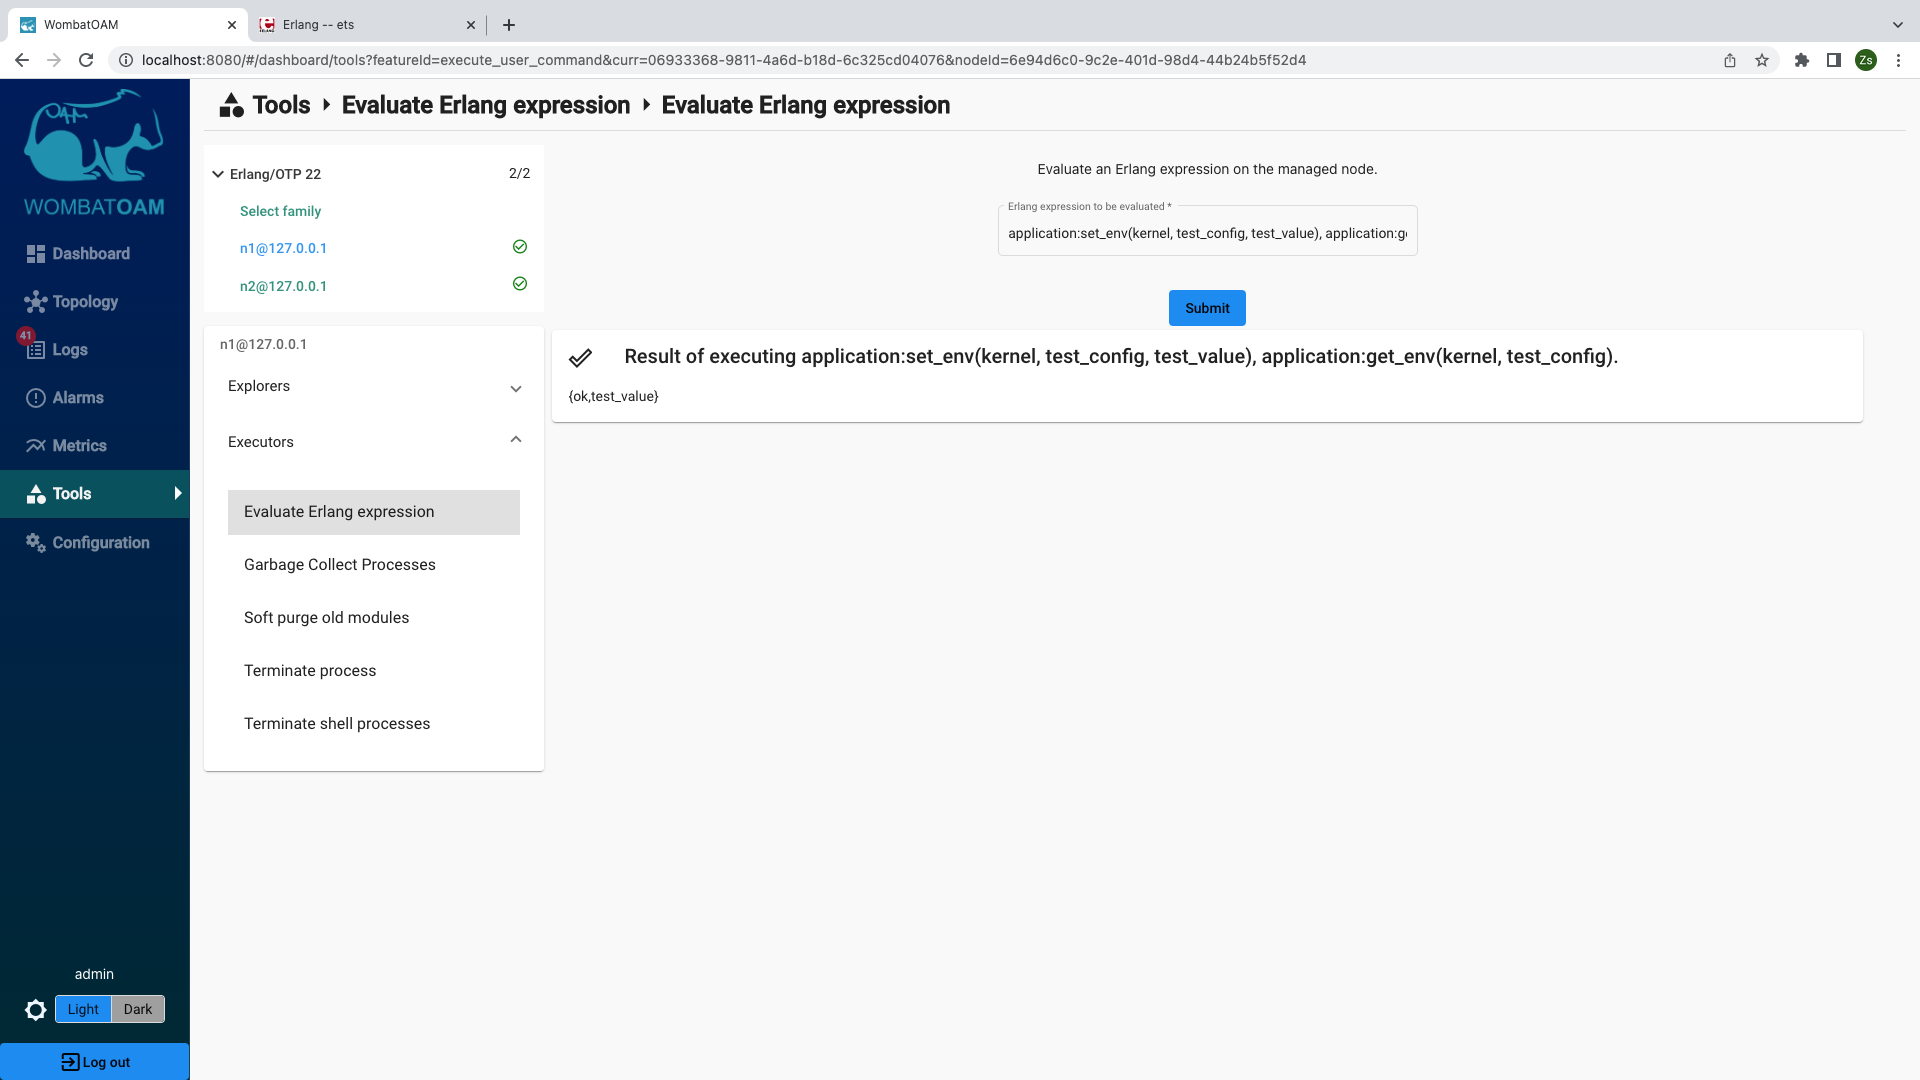Click the {ok,test_value} result text
The image size is (1920, 1080).
point(613,397)
